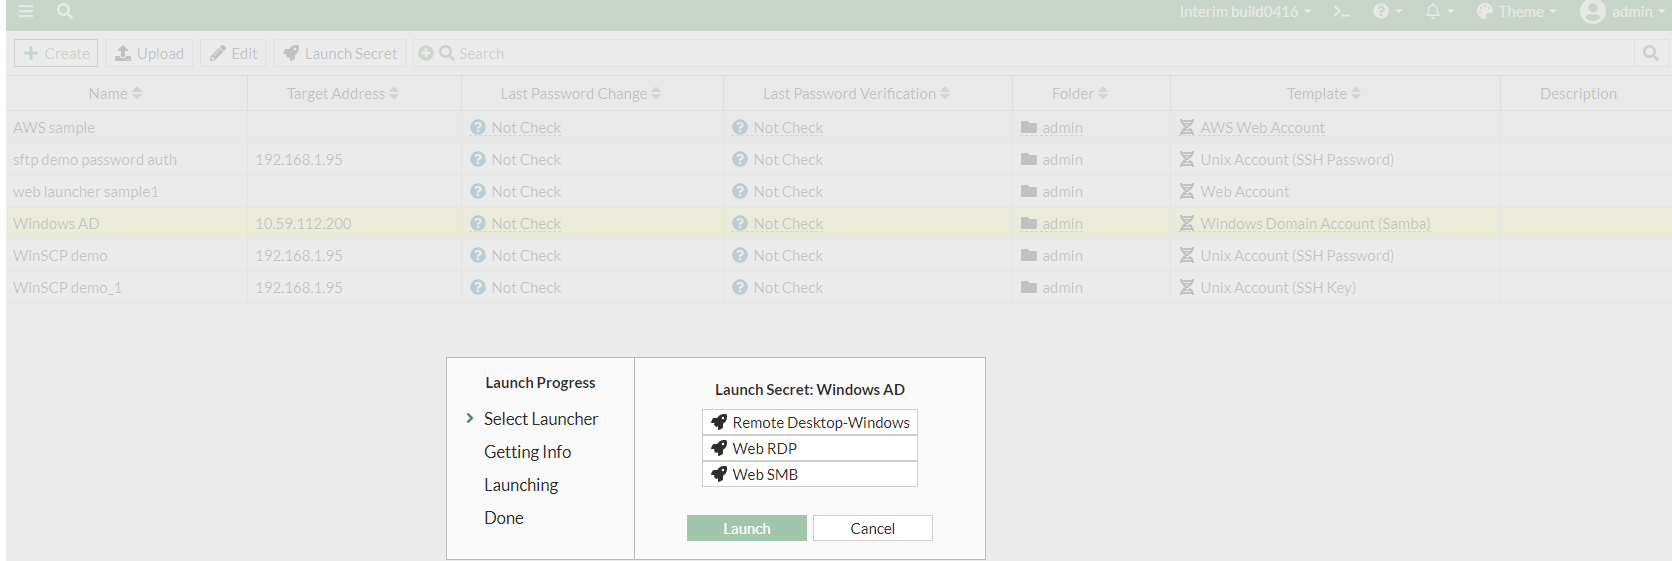
Task: Open the admin user dropdown
Action: tap(1621, 11)
